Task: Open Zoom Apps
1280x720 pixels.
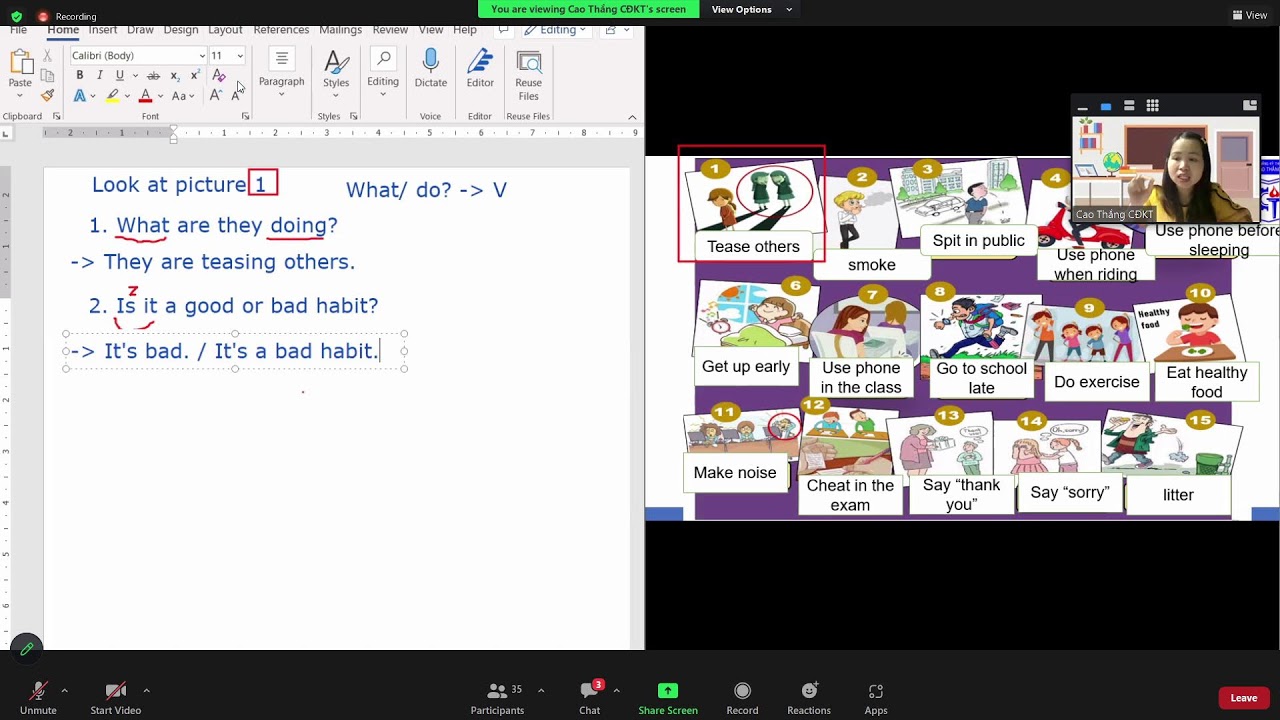Action: coord(876,697)
